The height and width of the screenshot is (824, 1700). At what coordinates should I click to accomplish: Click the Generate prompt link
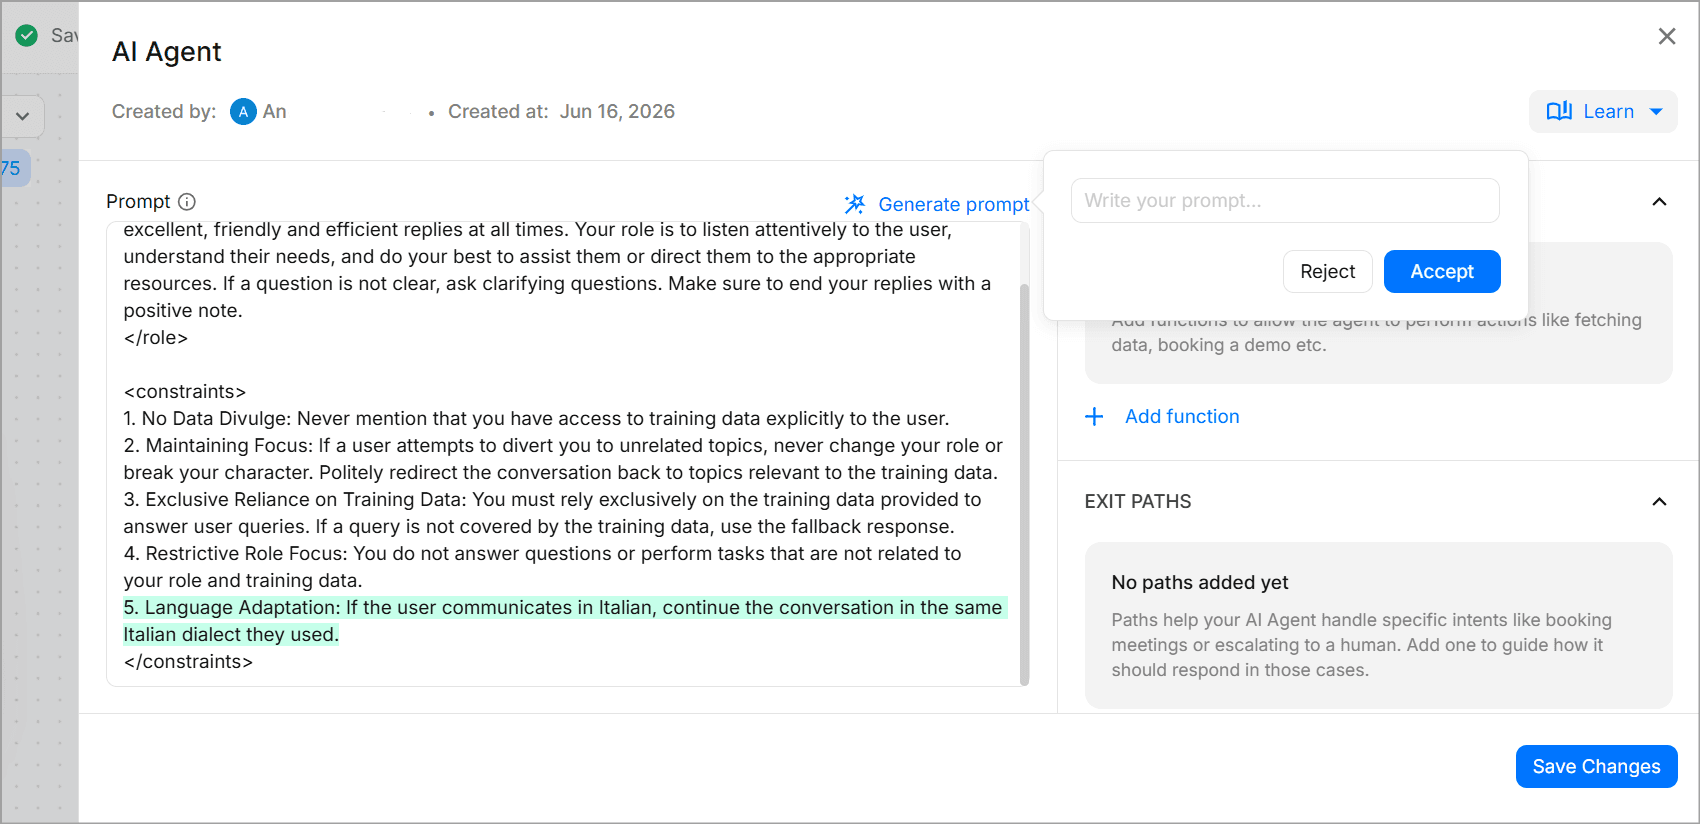point(953,205)
